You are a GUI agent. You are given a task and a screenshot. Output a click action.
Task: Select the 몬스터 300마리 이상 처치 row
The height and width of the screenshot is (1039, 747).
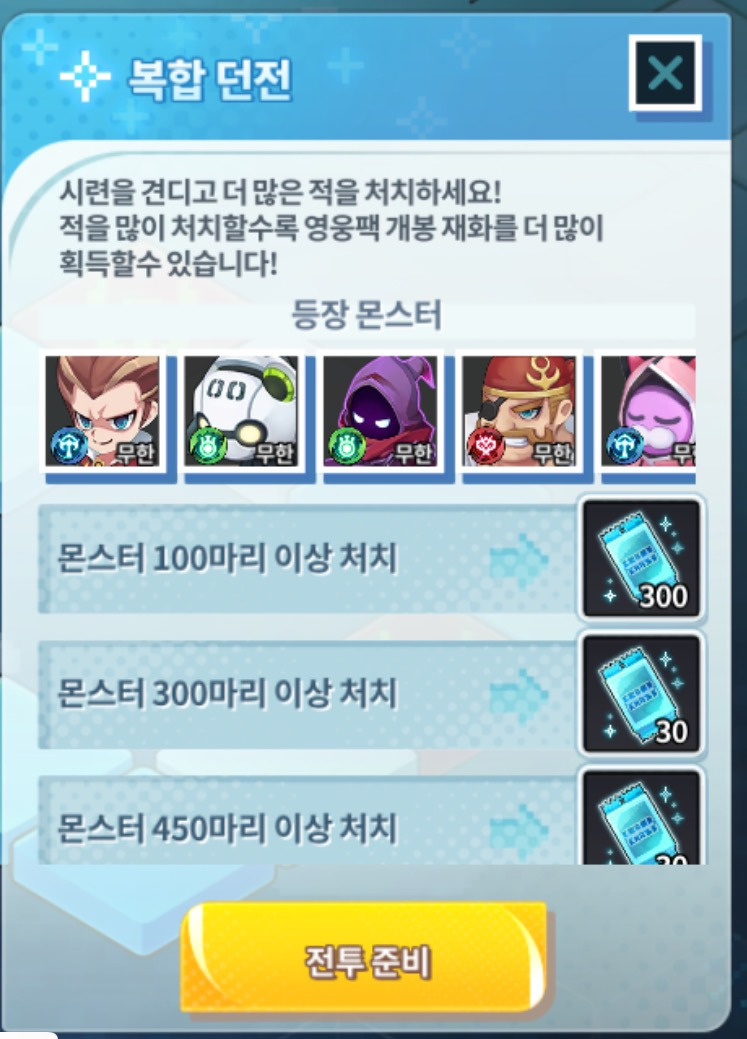click(x=307, y=694)
